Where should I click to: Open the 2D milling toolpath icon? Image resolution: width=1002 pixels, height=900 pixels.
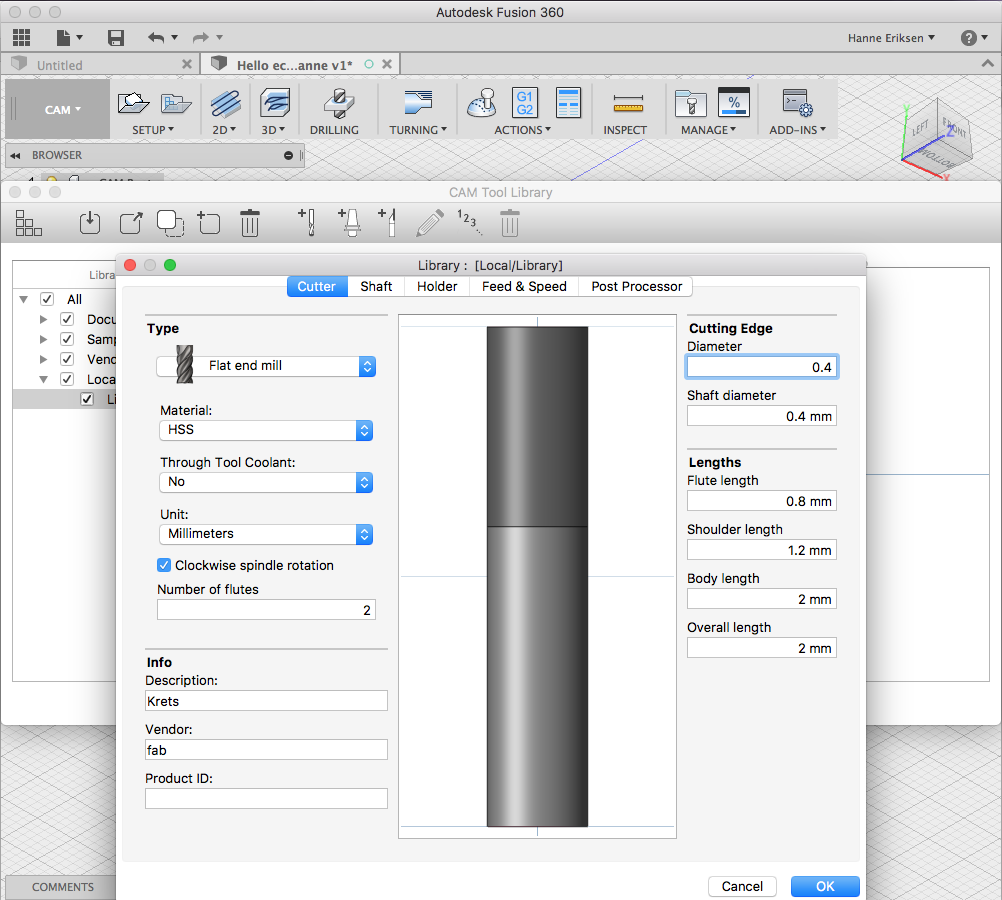tap(225, 103)
